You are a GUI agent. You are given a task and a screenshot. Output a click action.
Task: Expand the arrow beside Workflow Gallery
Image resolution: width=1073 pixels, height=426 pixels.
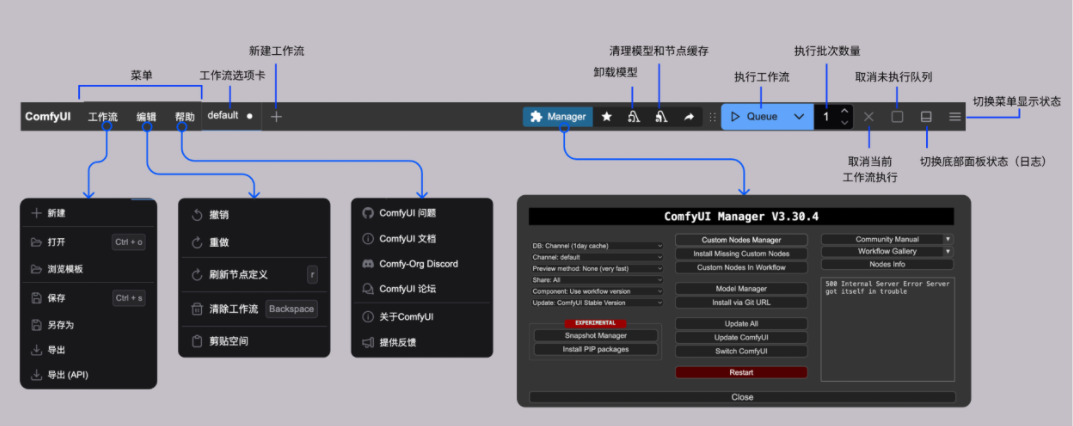(x=948, y=252)
